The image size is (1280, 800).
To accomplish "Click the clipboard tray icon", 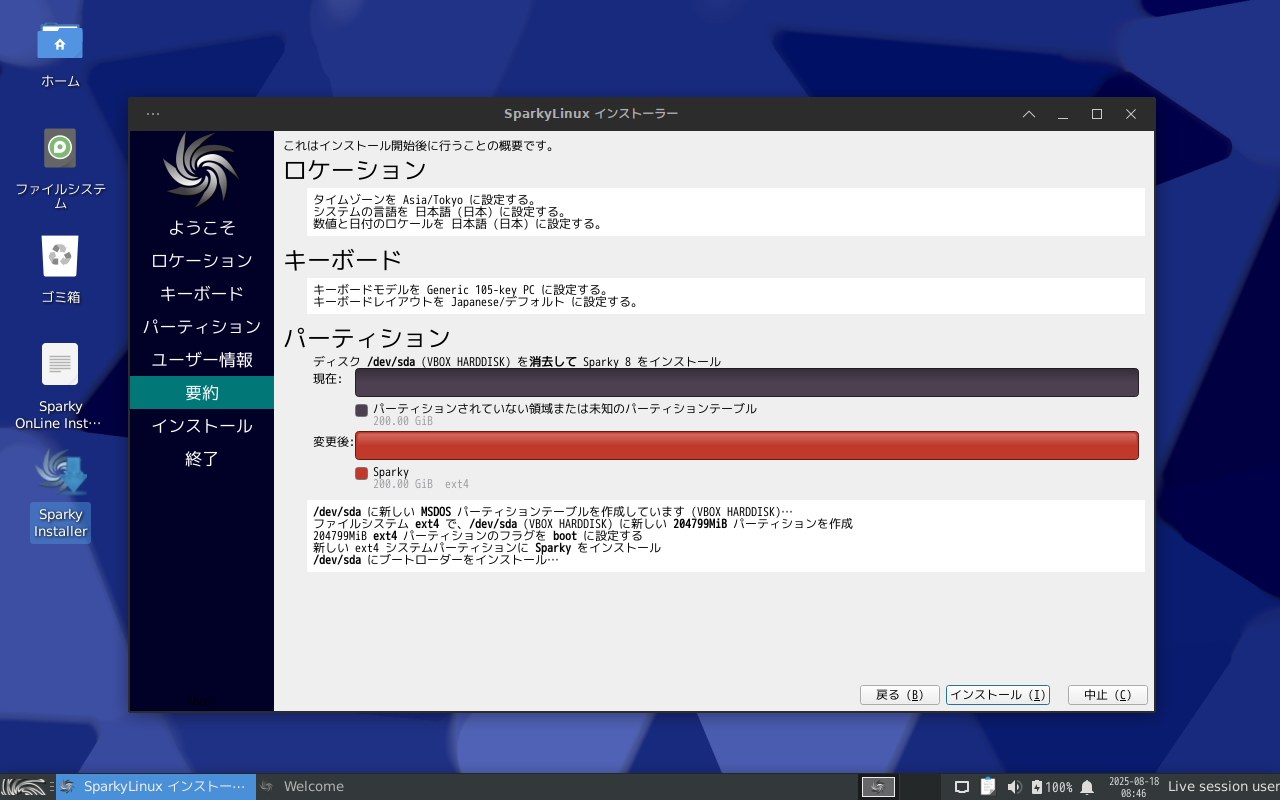I will 988,787.
